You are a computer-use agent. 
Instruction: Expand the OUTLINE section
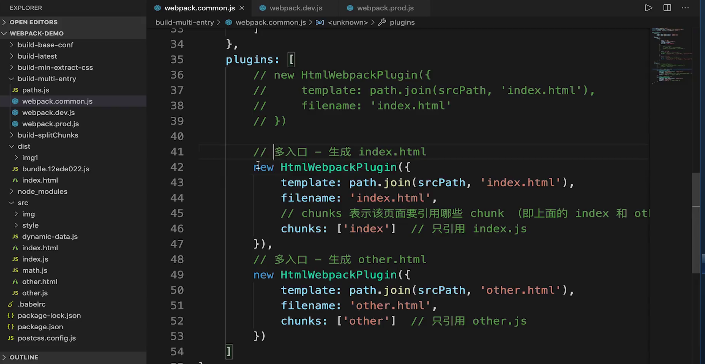[x=73, y=357]
